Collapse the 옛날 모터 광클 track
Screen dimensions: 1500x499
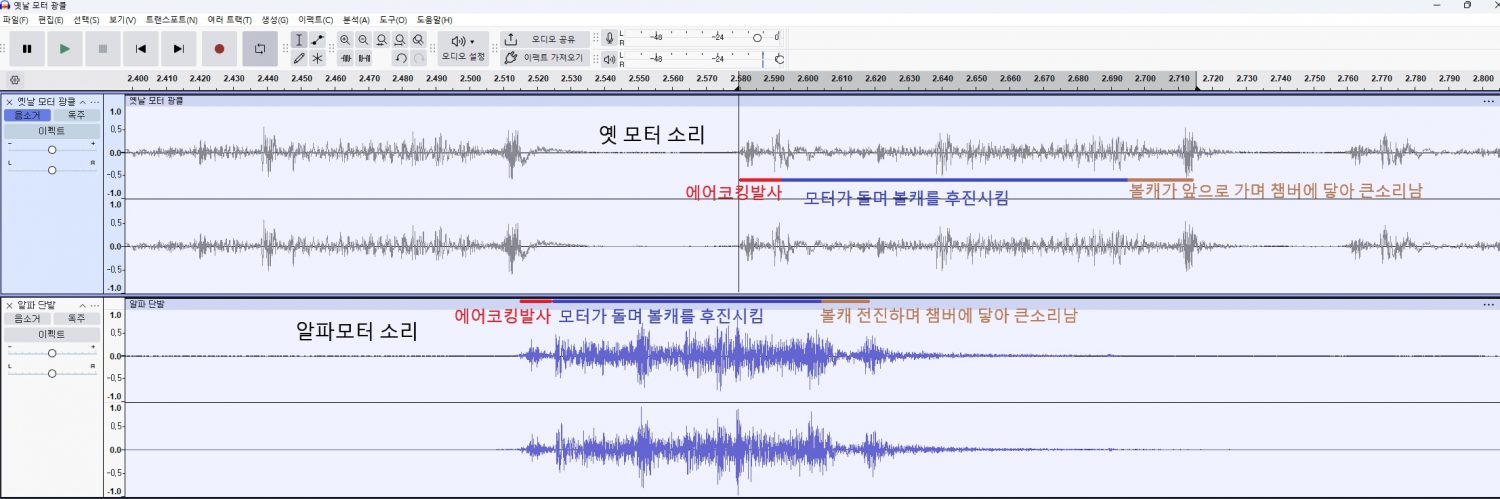tap(83, 102)
